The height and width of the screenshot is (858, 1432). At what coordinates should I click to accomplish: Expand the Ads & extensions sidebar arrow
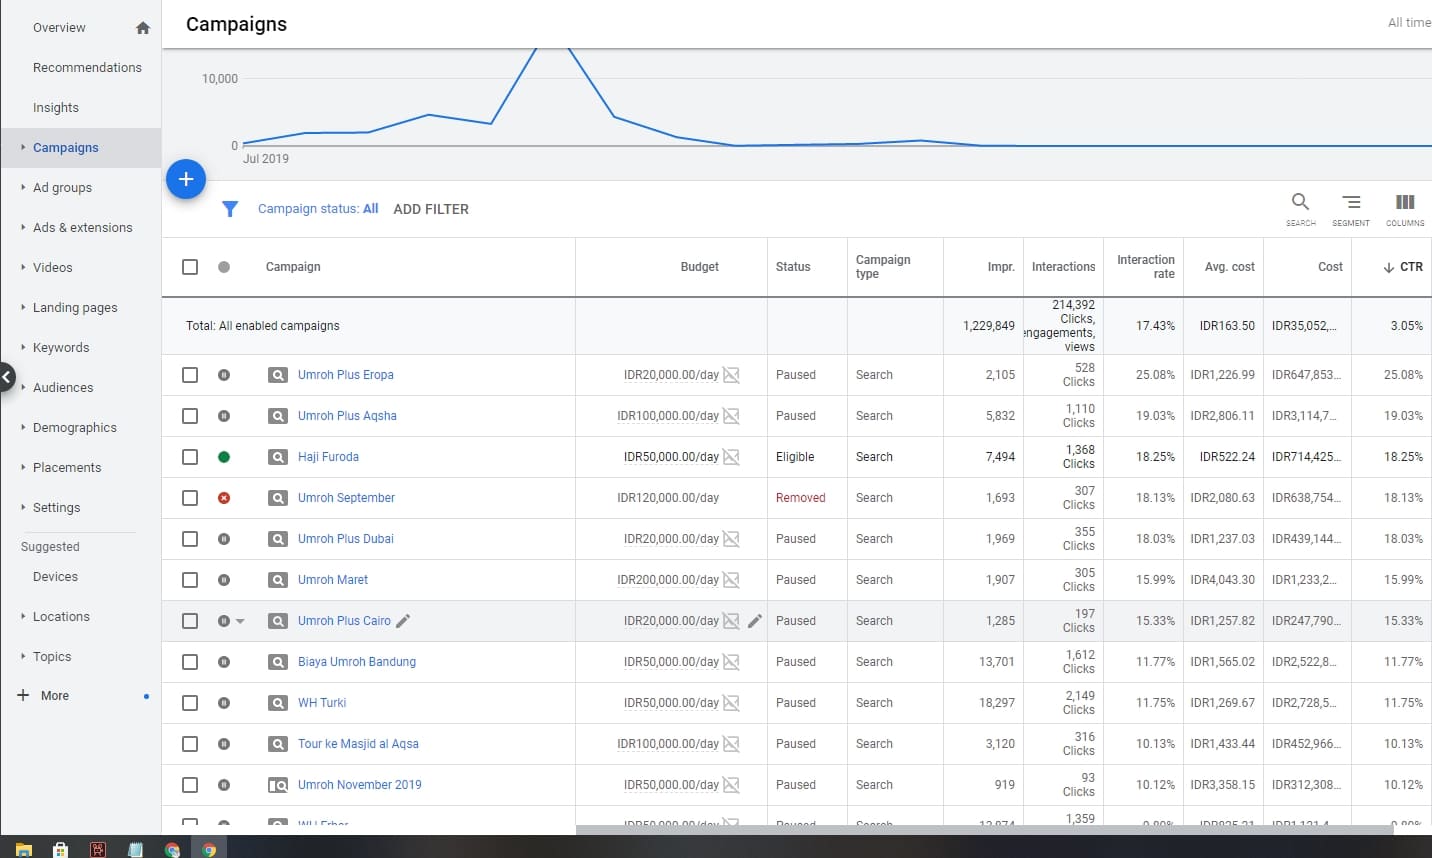click(23, 227)
